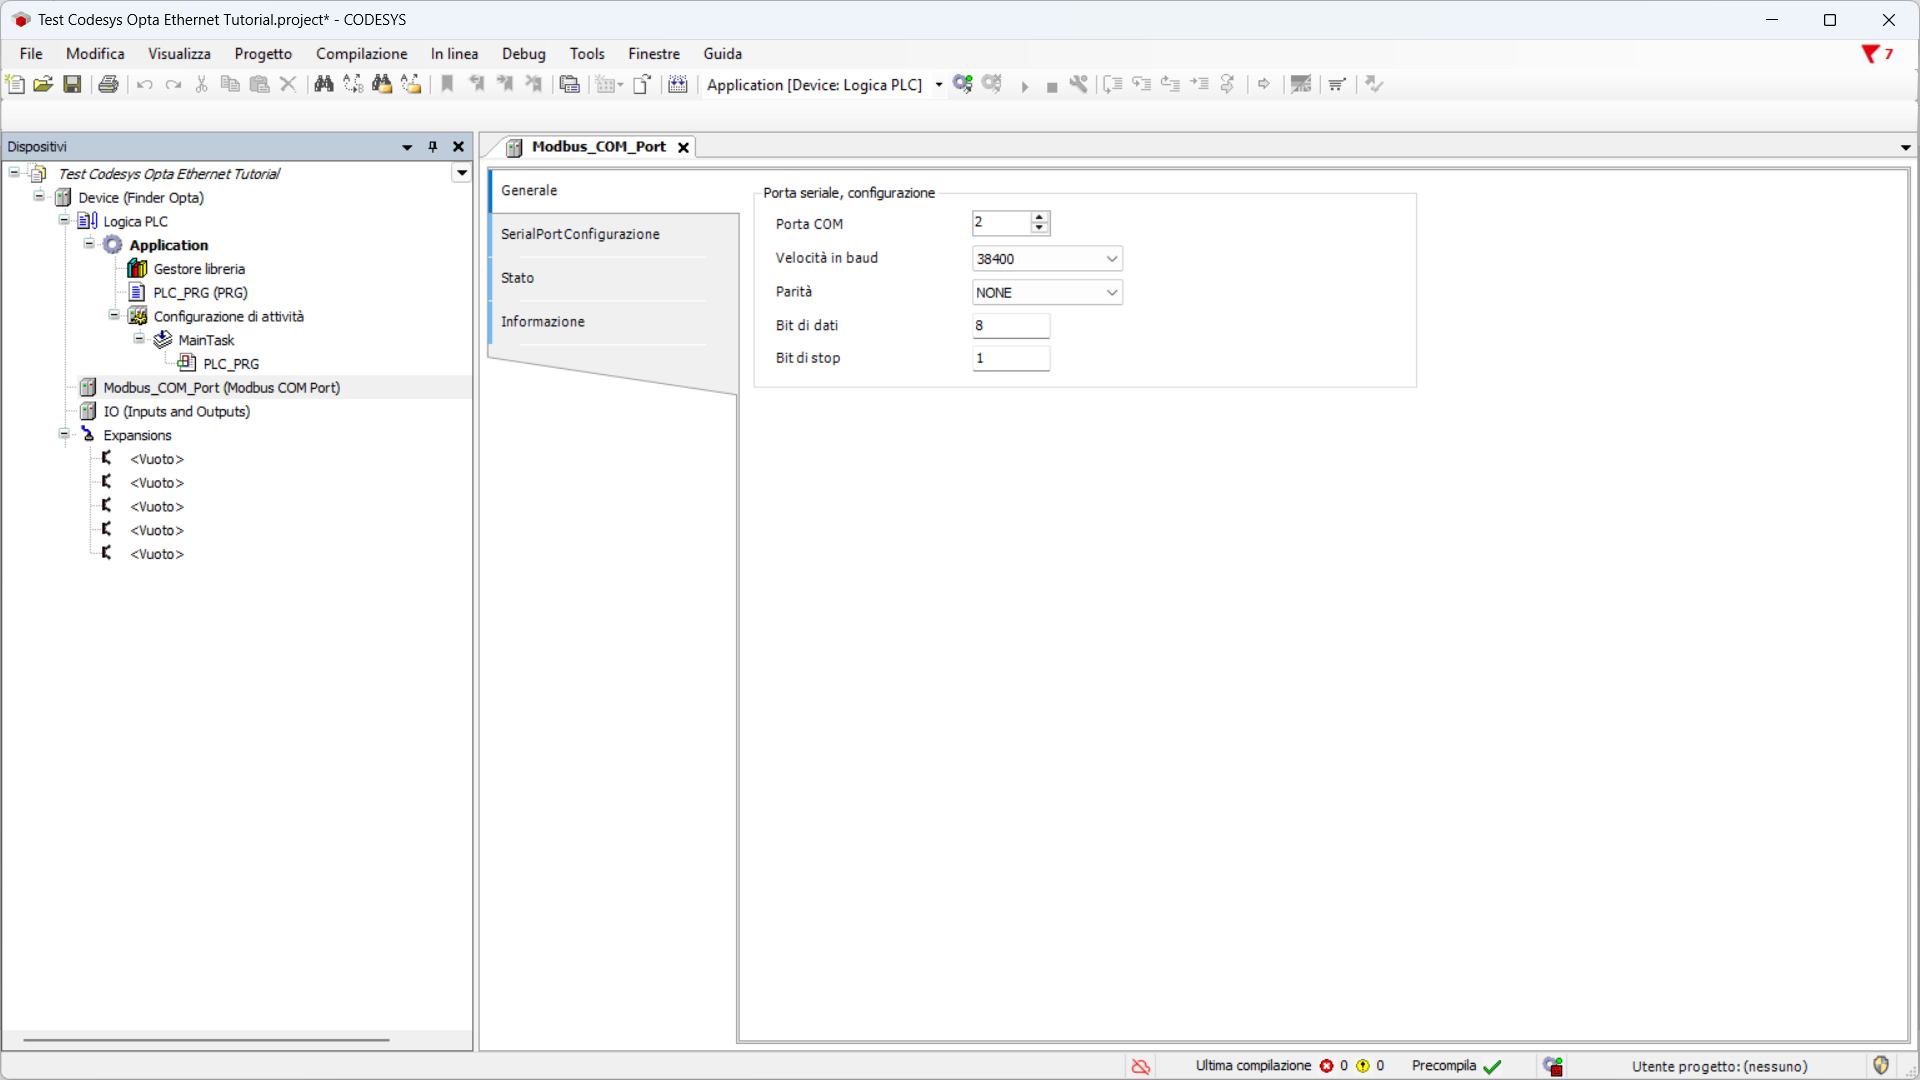Viewport: 1920px width, 1080px height.
Task: Click the Dispositivi panel horizontal scrollbar
Action: tap(206, 1040)
